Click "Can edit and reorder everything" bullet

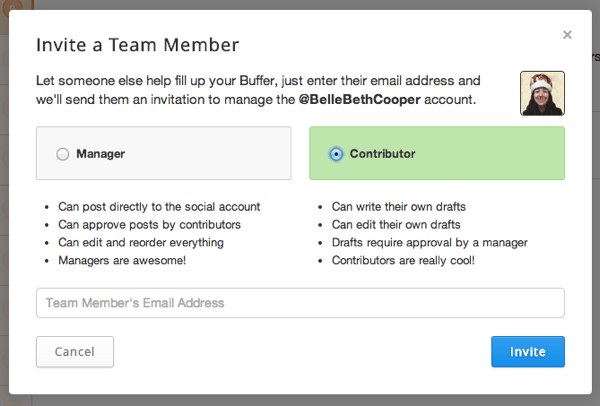tap(142, 242)
